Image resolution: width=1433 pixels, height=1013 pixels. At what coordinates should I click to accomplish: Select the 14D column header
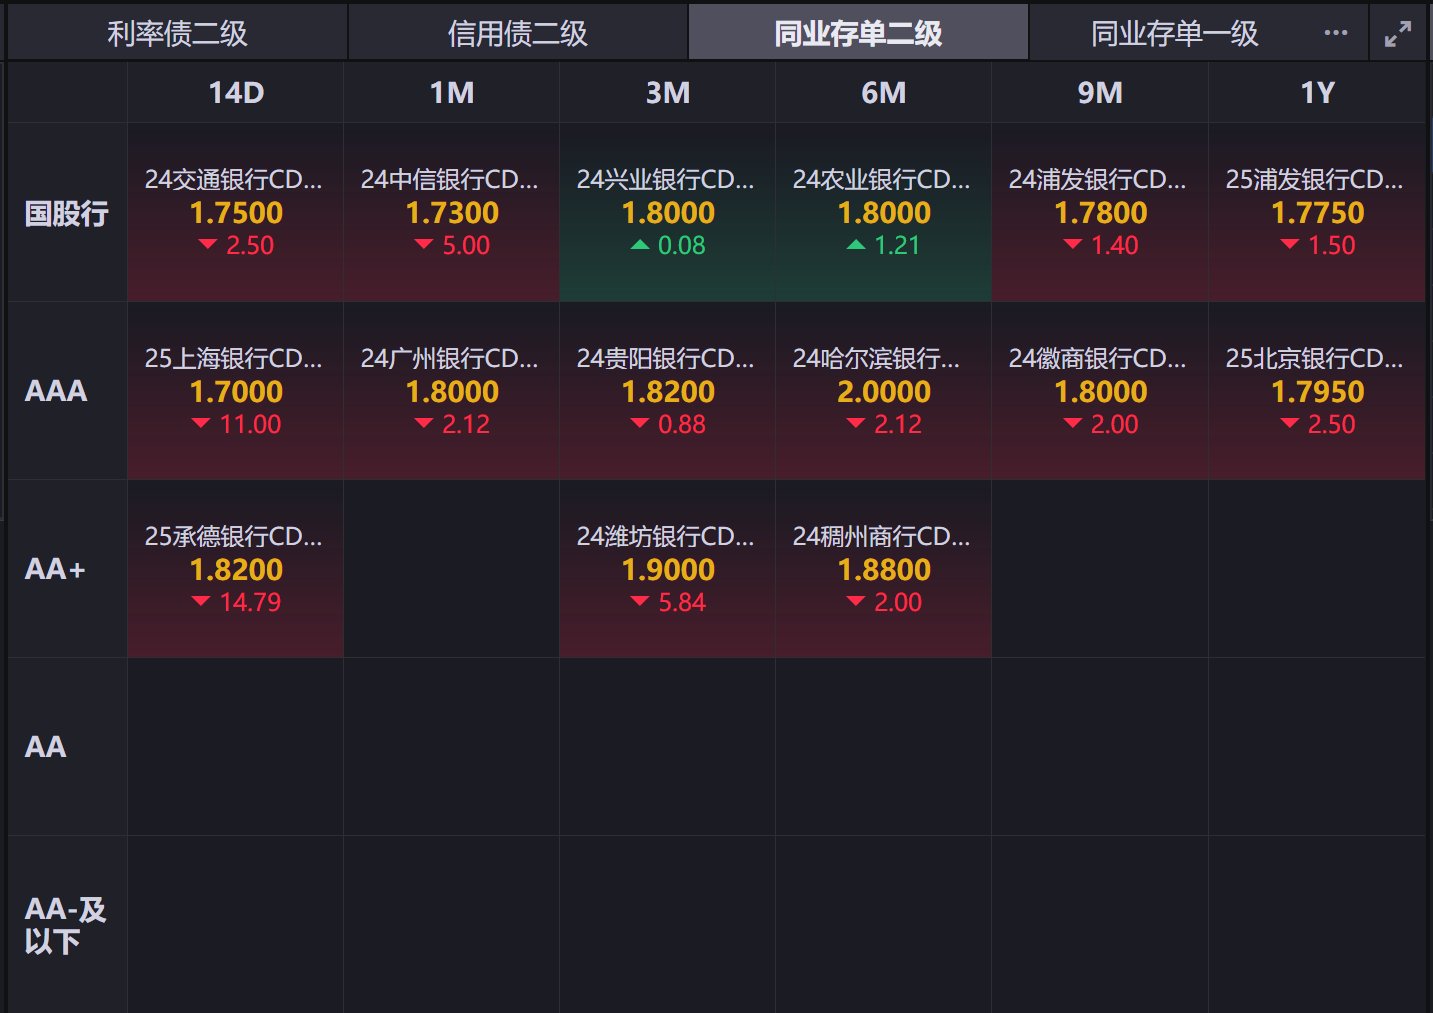click(x=235, y=92)
